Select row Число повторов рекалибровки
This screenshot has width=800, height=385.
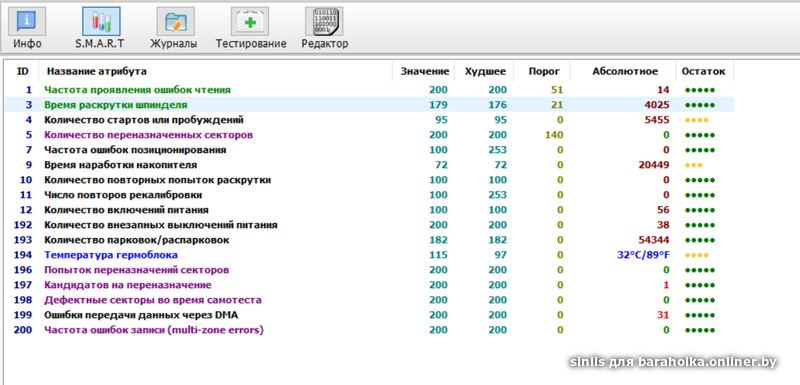point(370,195)
